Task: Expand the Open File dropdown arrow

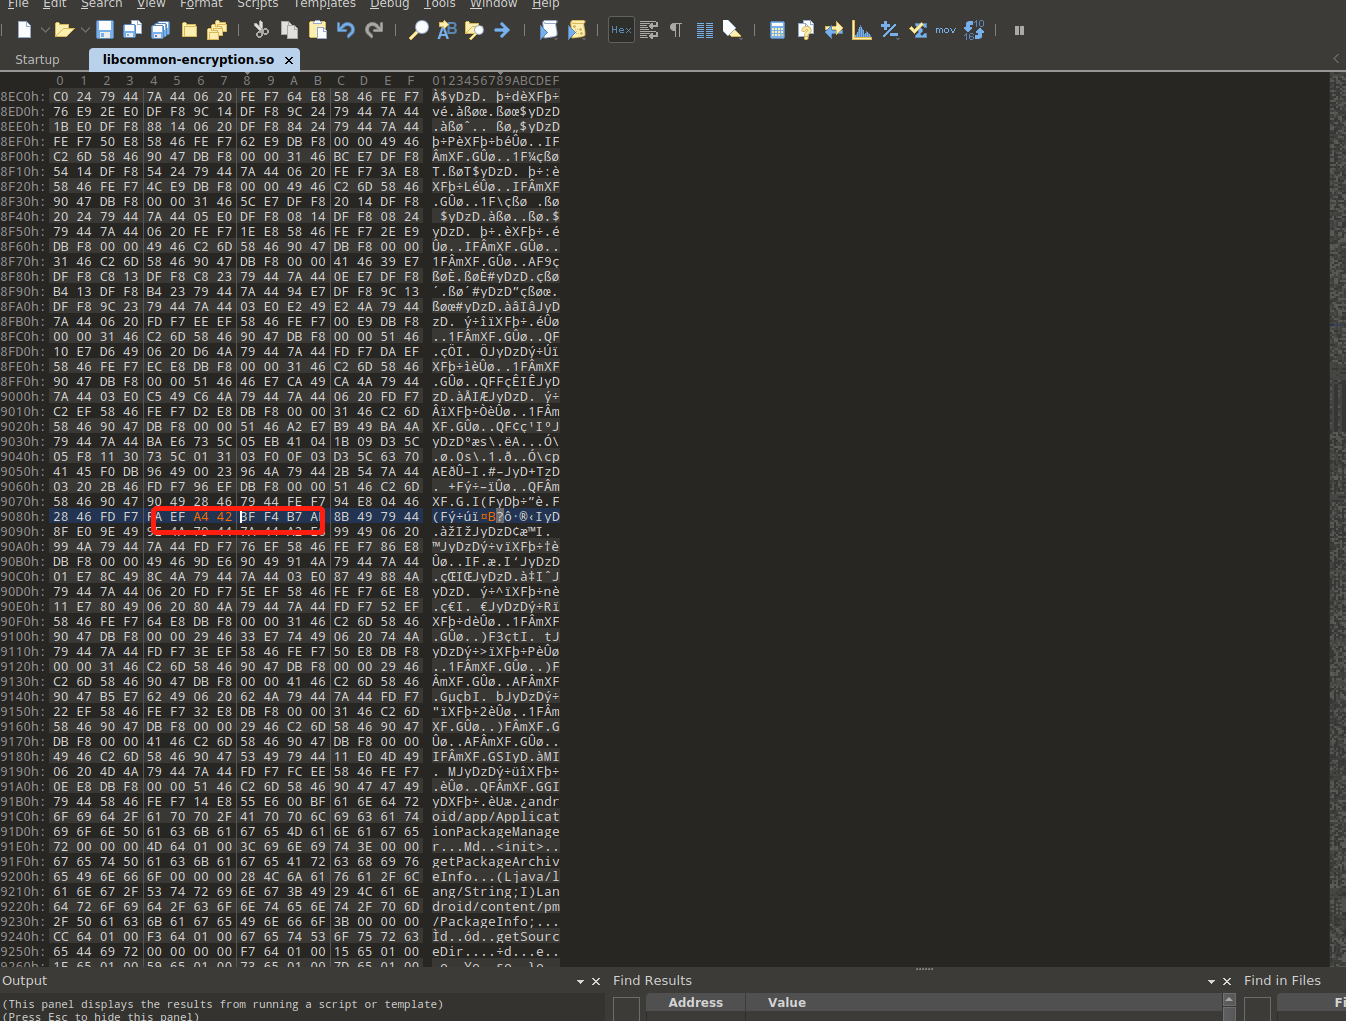Action: point(83,30)
